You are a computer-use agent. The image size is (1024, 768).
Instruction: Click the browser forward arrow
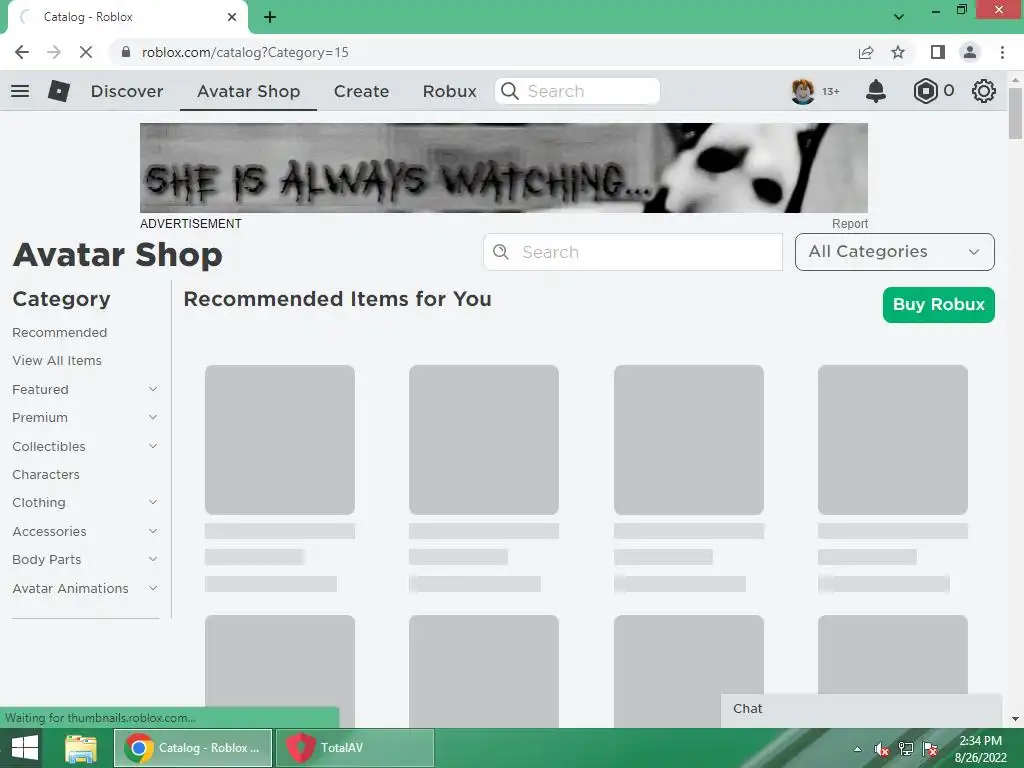[54, 52]
